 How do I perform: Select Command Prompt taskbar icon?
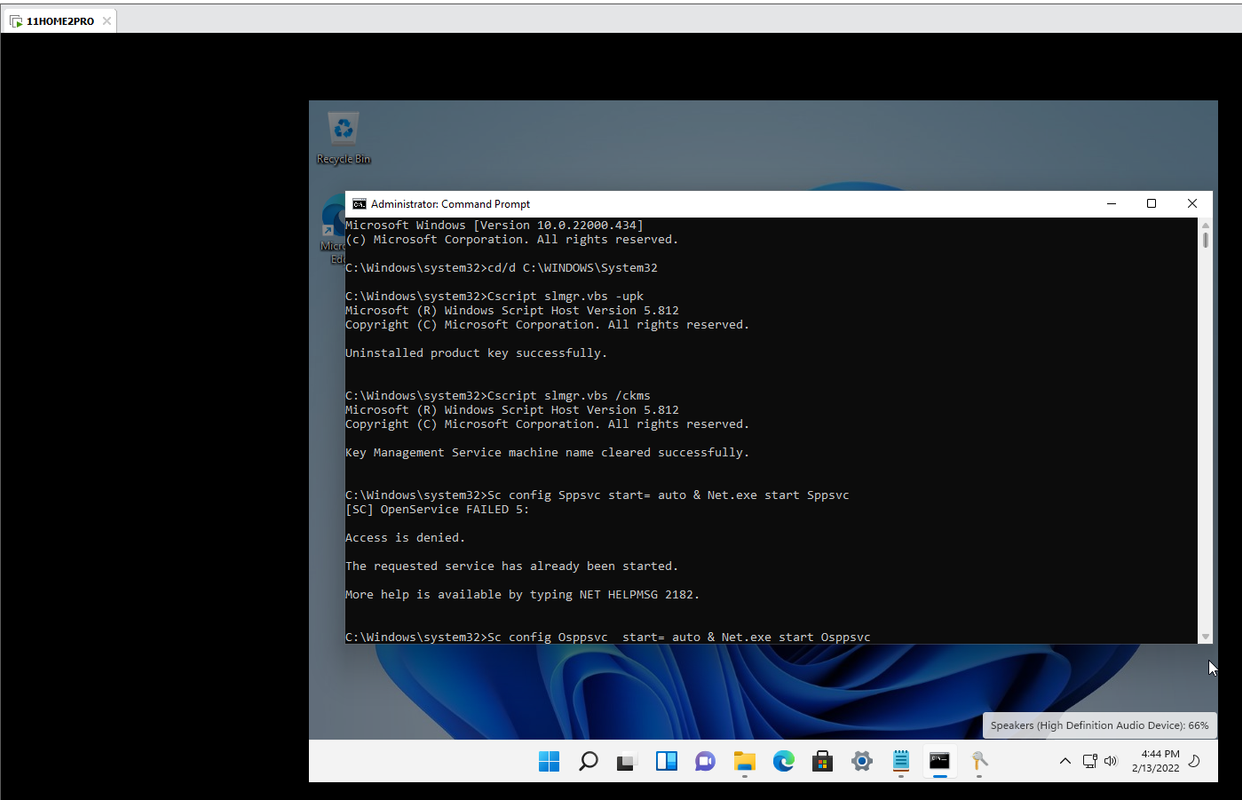pyautogui.click(x=939, y=762)
